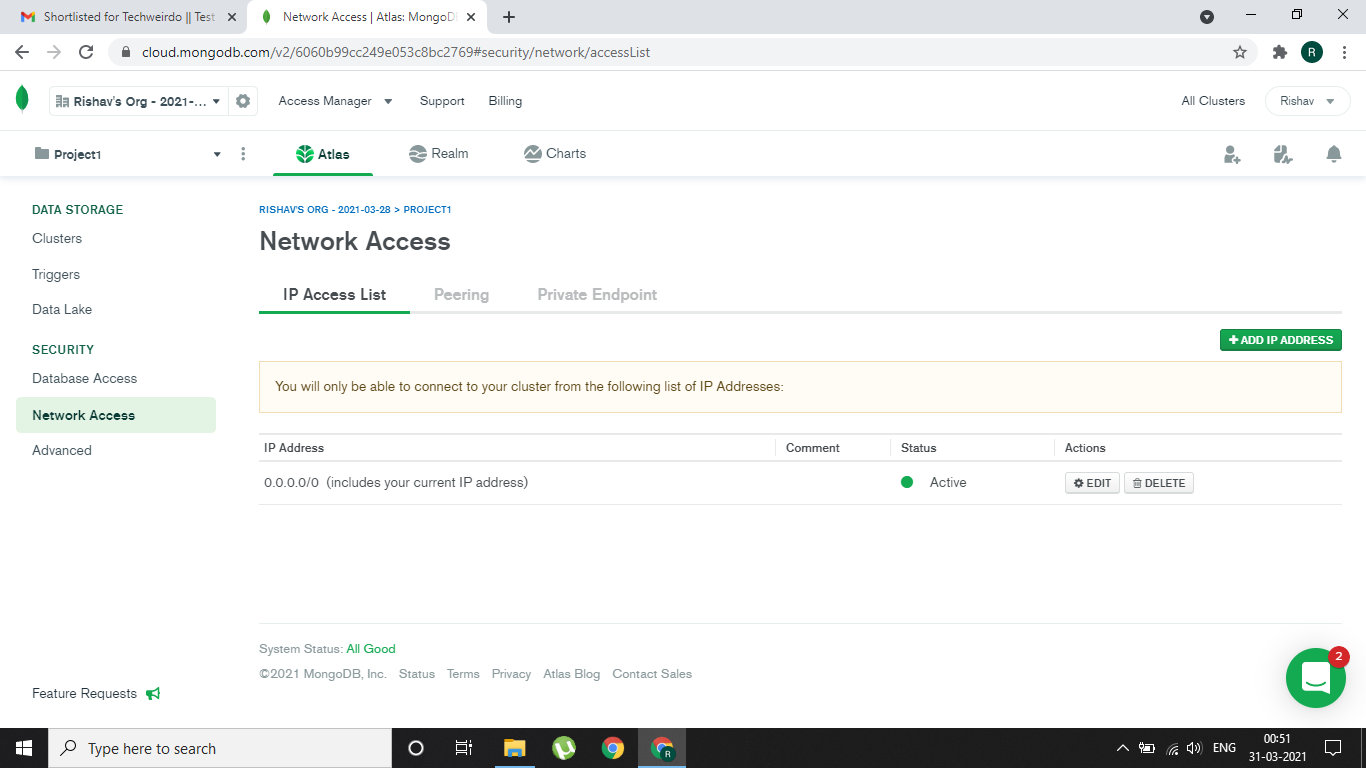Switch to the Peering tab
Screen dimensions: 1366x768
[461, 294]
